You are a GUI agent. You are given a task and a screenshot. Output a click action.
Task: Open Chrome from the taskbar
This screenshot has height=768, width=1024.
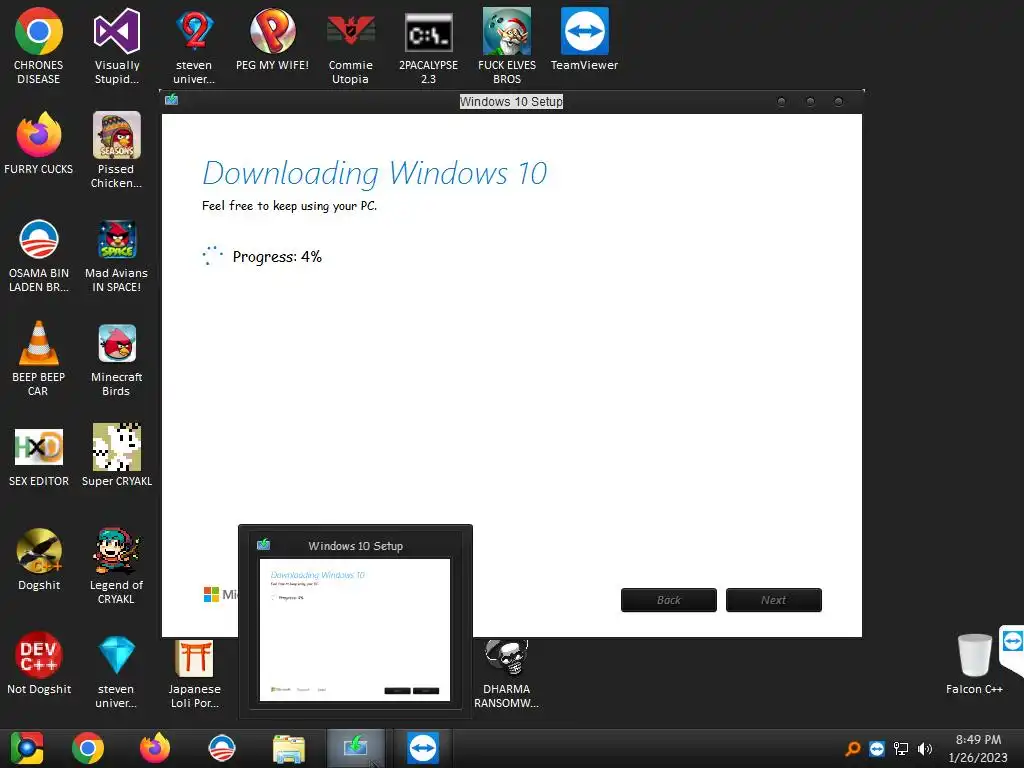[x=88, y=748]
